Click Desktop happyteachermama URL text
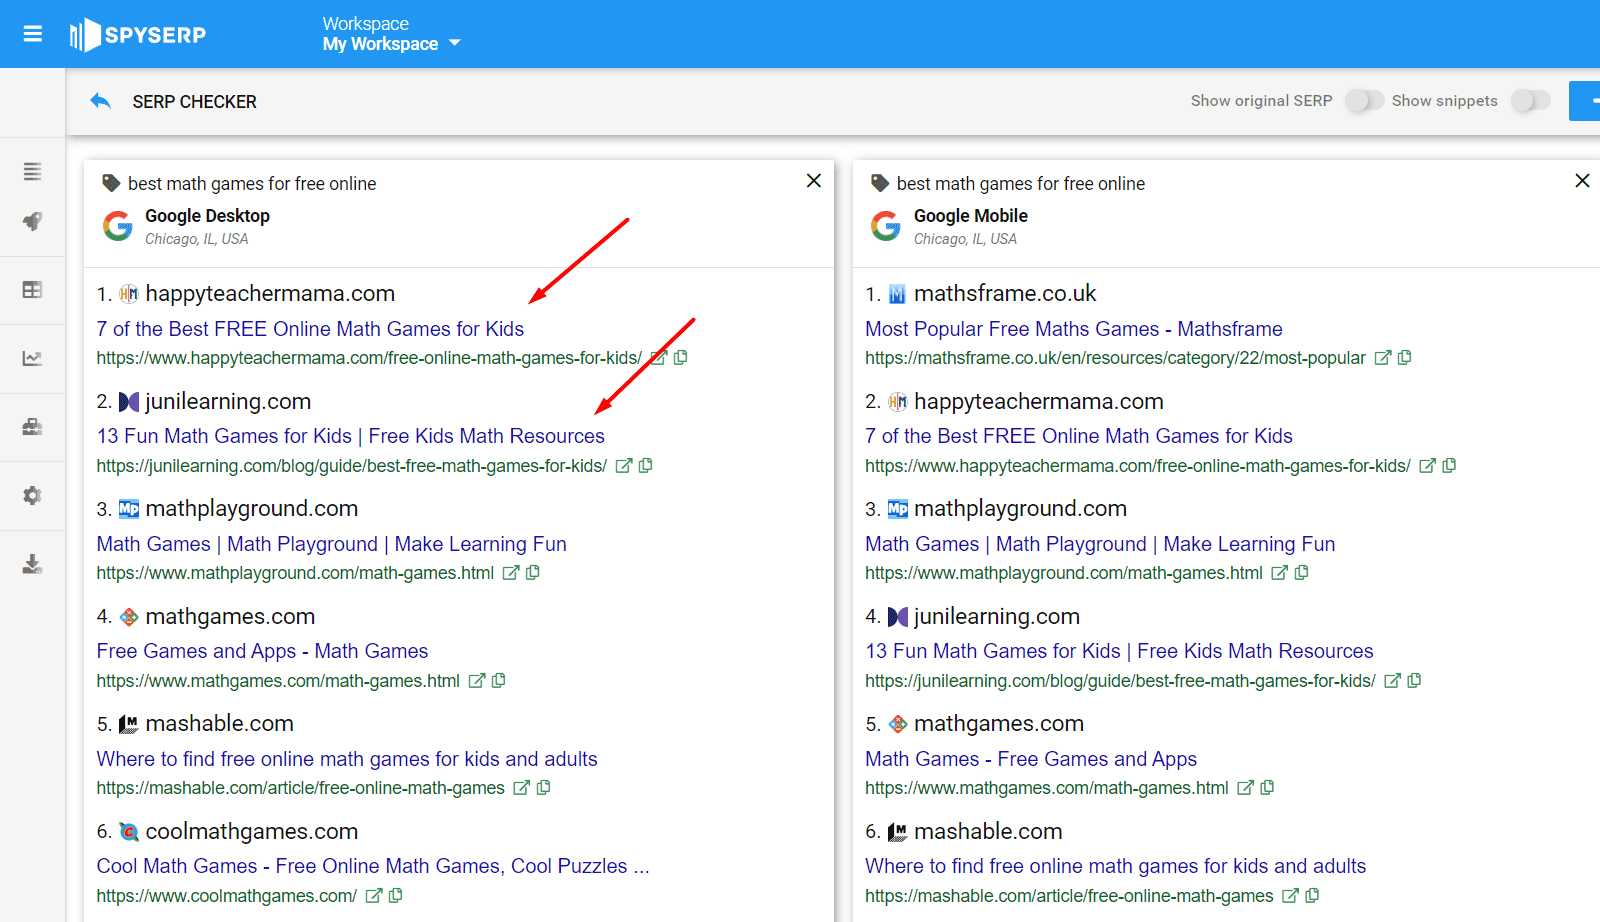Image resolution: width=1600 pixels, height=922 pixels. click(x=369, y=358)
